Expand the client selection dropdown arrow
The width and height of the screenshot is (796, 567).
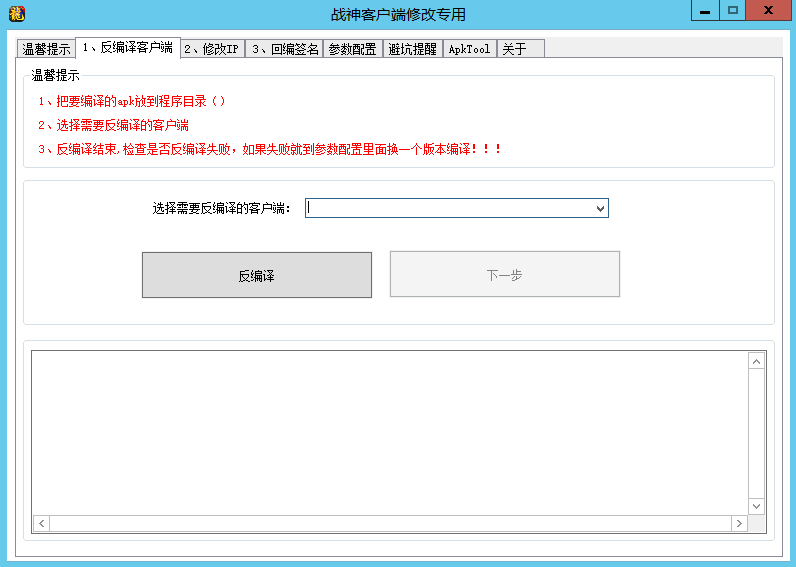click(600, 208)
